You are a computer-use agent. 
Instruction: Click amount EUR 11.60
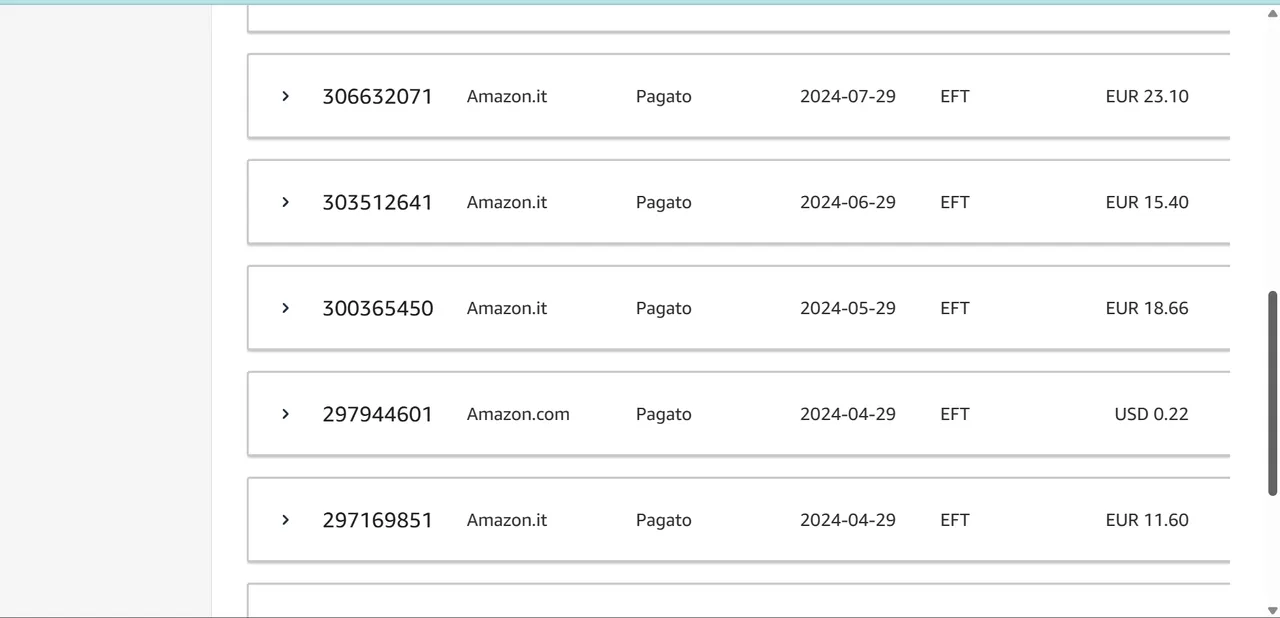[x=1147, y=520]
